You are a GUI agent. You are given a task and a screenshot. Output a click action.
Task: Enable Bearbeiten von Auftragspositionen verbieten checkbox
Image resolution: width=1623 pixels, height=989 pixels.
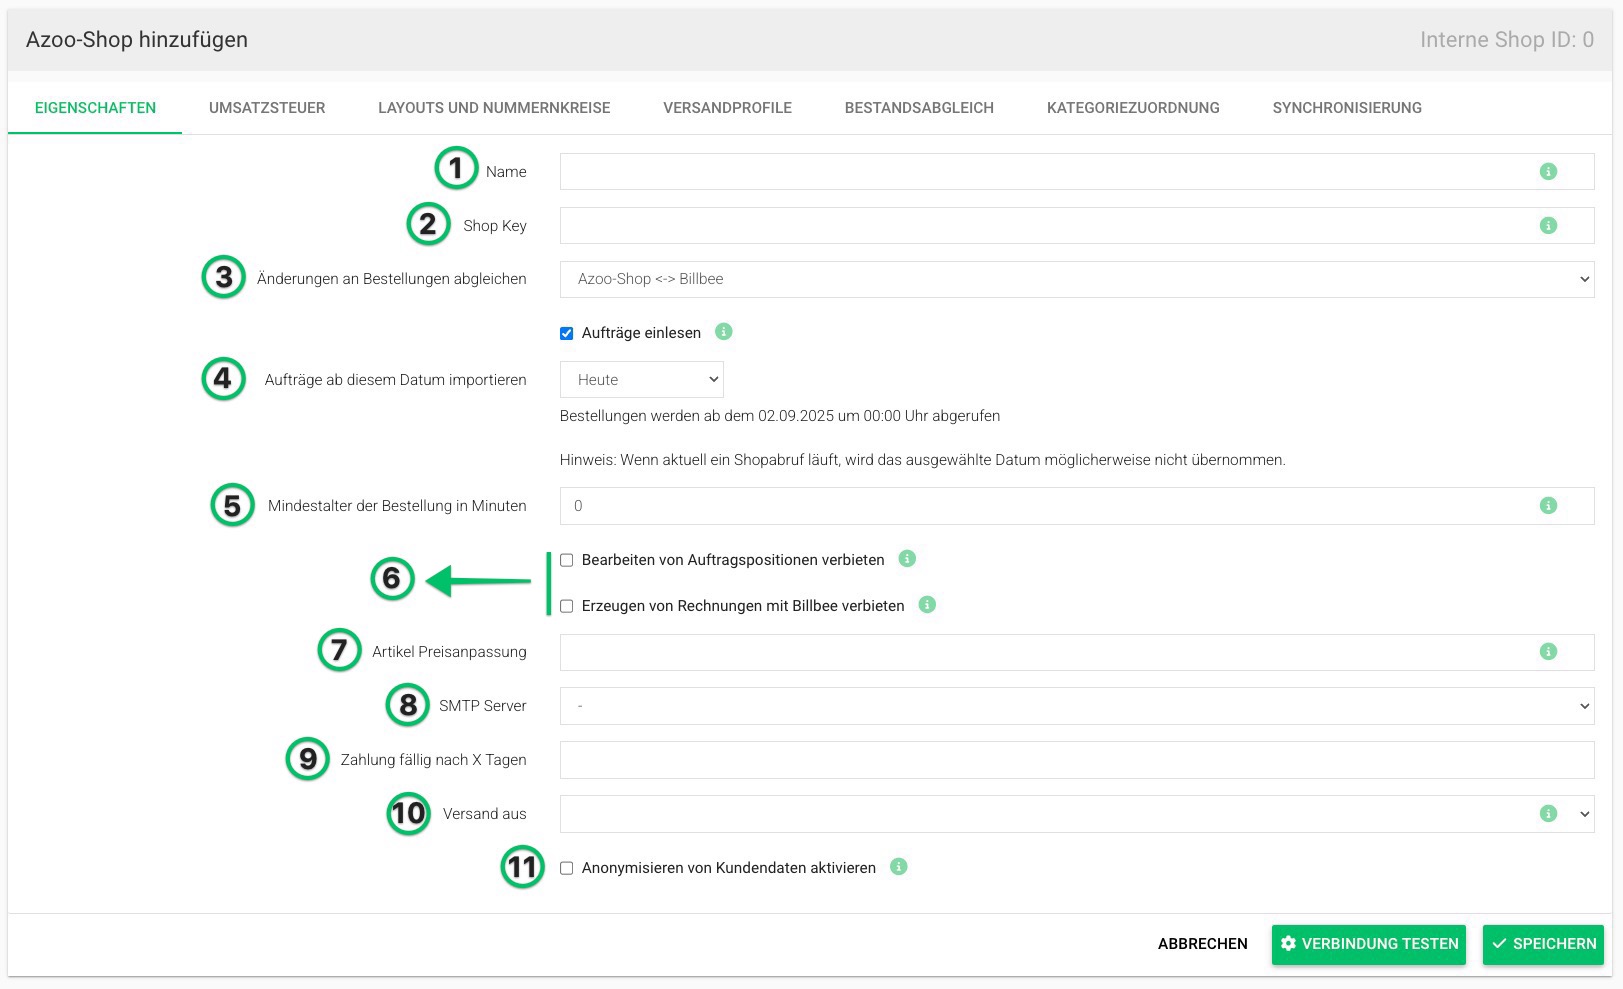click(567, 560)
